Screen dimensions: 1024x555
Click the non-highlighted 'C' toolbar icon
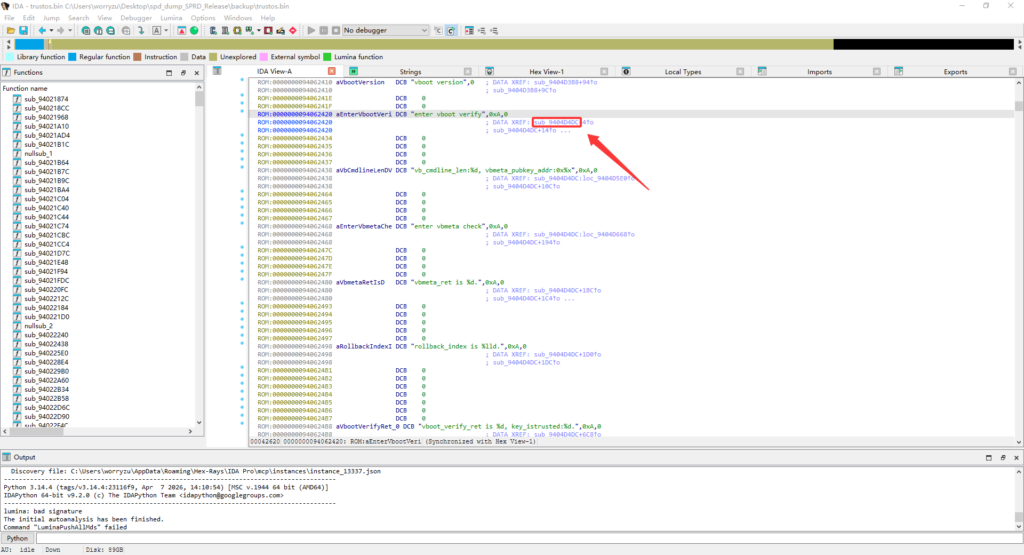point(438,31)
